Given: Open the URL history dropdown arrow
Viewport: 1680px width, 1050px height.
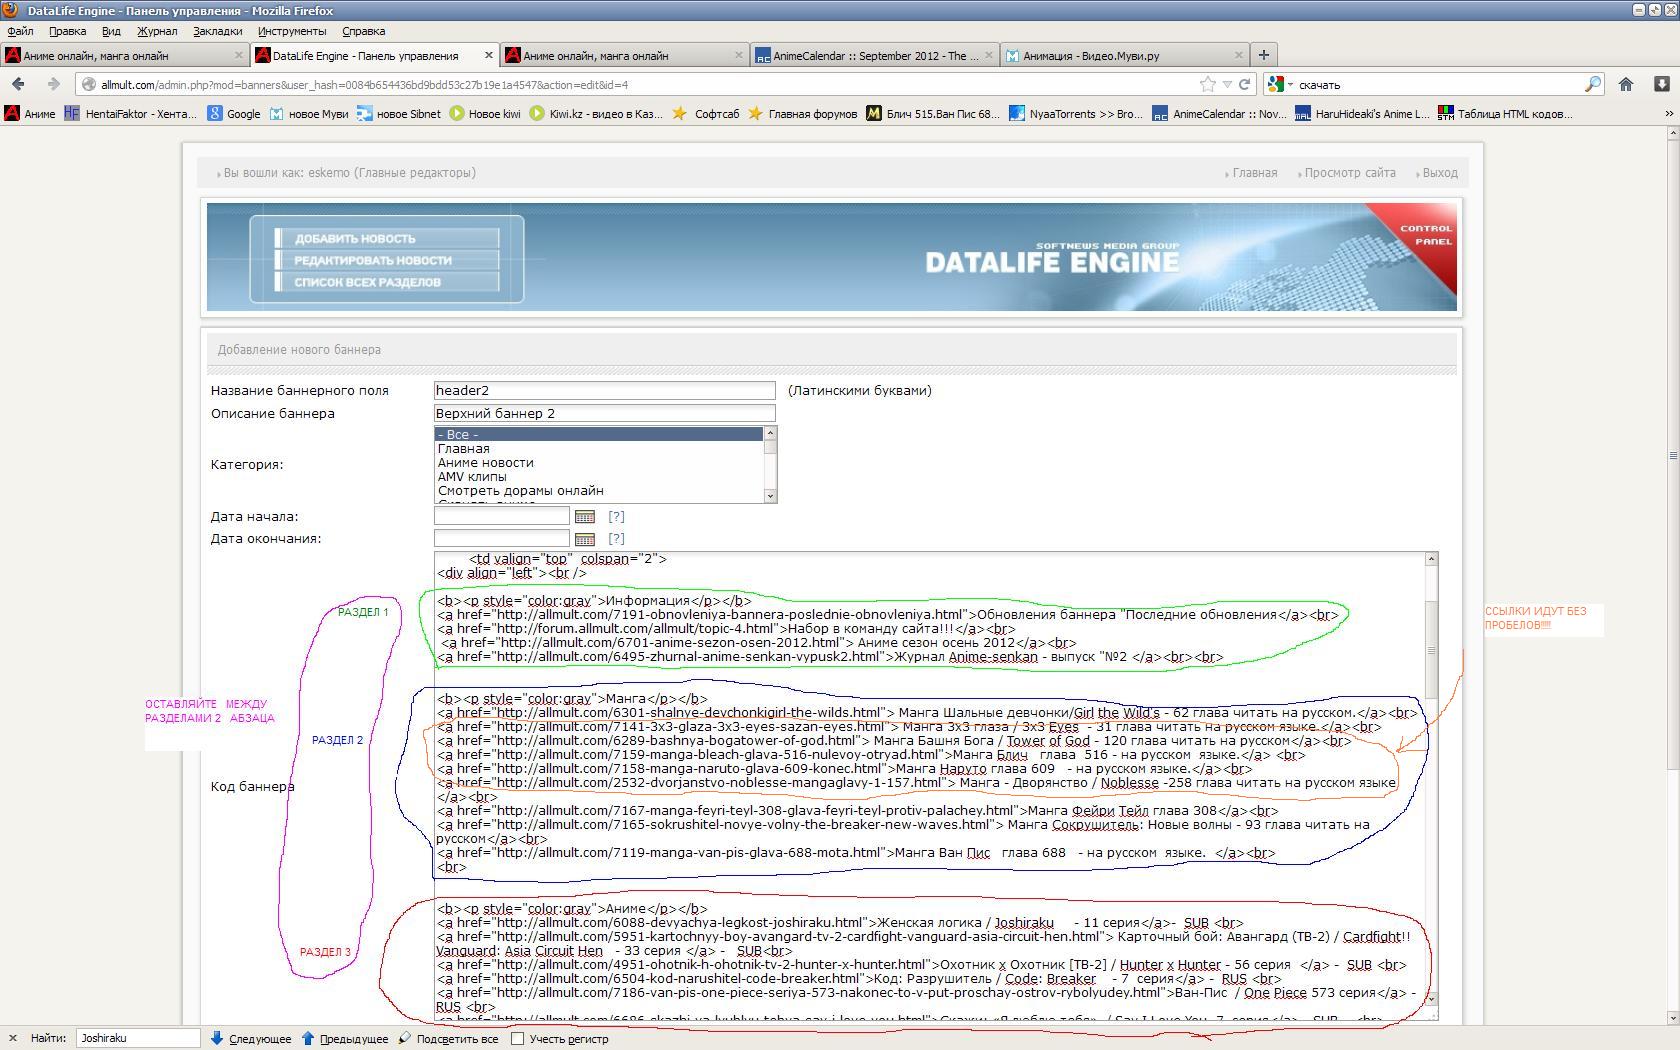Looking at the screenshot, I should [x=1227, y=85].
